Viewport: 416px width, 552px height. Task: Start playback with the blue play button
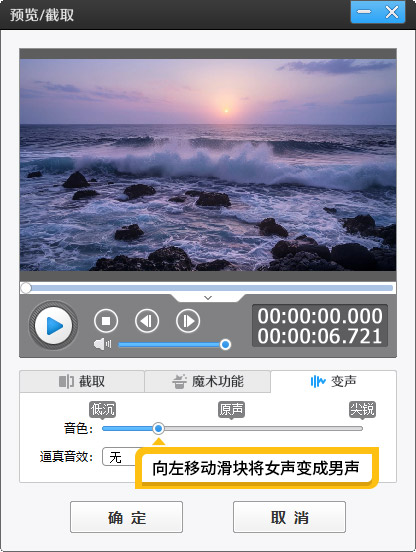(53, 325)
